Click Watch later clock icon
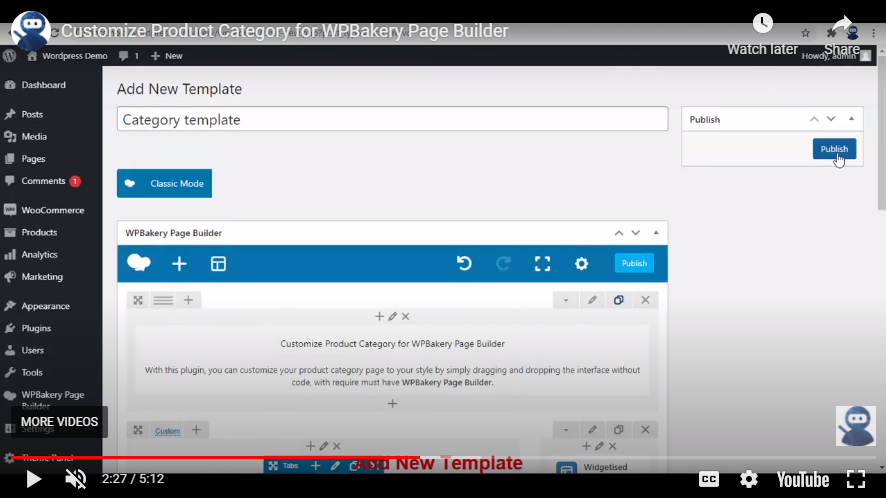This screenshot has width=886, height=498. tap(762, 23)
